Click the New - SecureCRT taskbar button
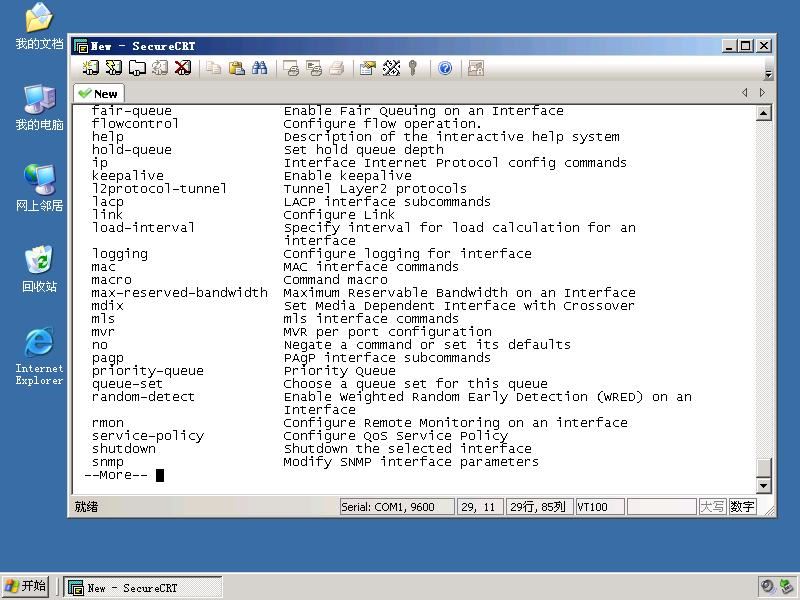Viewport: 800px width, 600px height. click(x=143, y=588)
